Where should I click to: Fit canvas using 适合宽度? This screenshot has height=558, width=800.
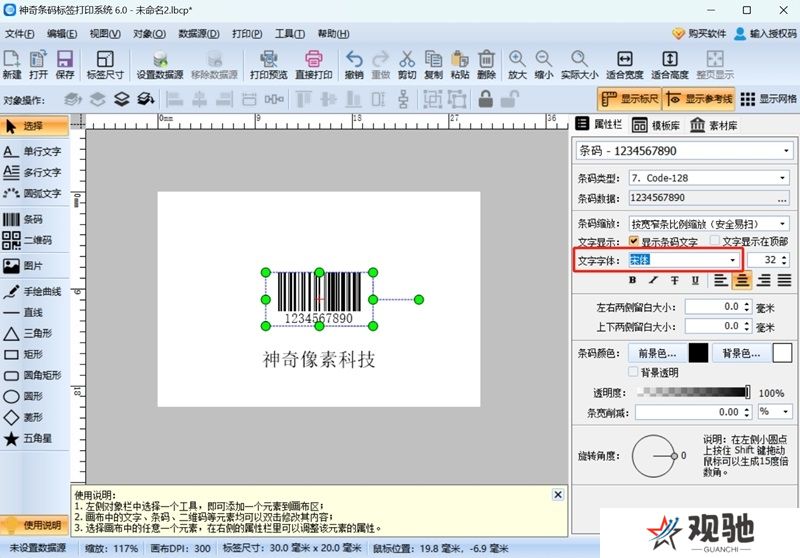(x=624, y=64)
